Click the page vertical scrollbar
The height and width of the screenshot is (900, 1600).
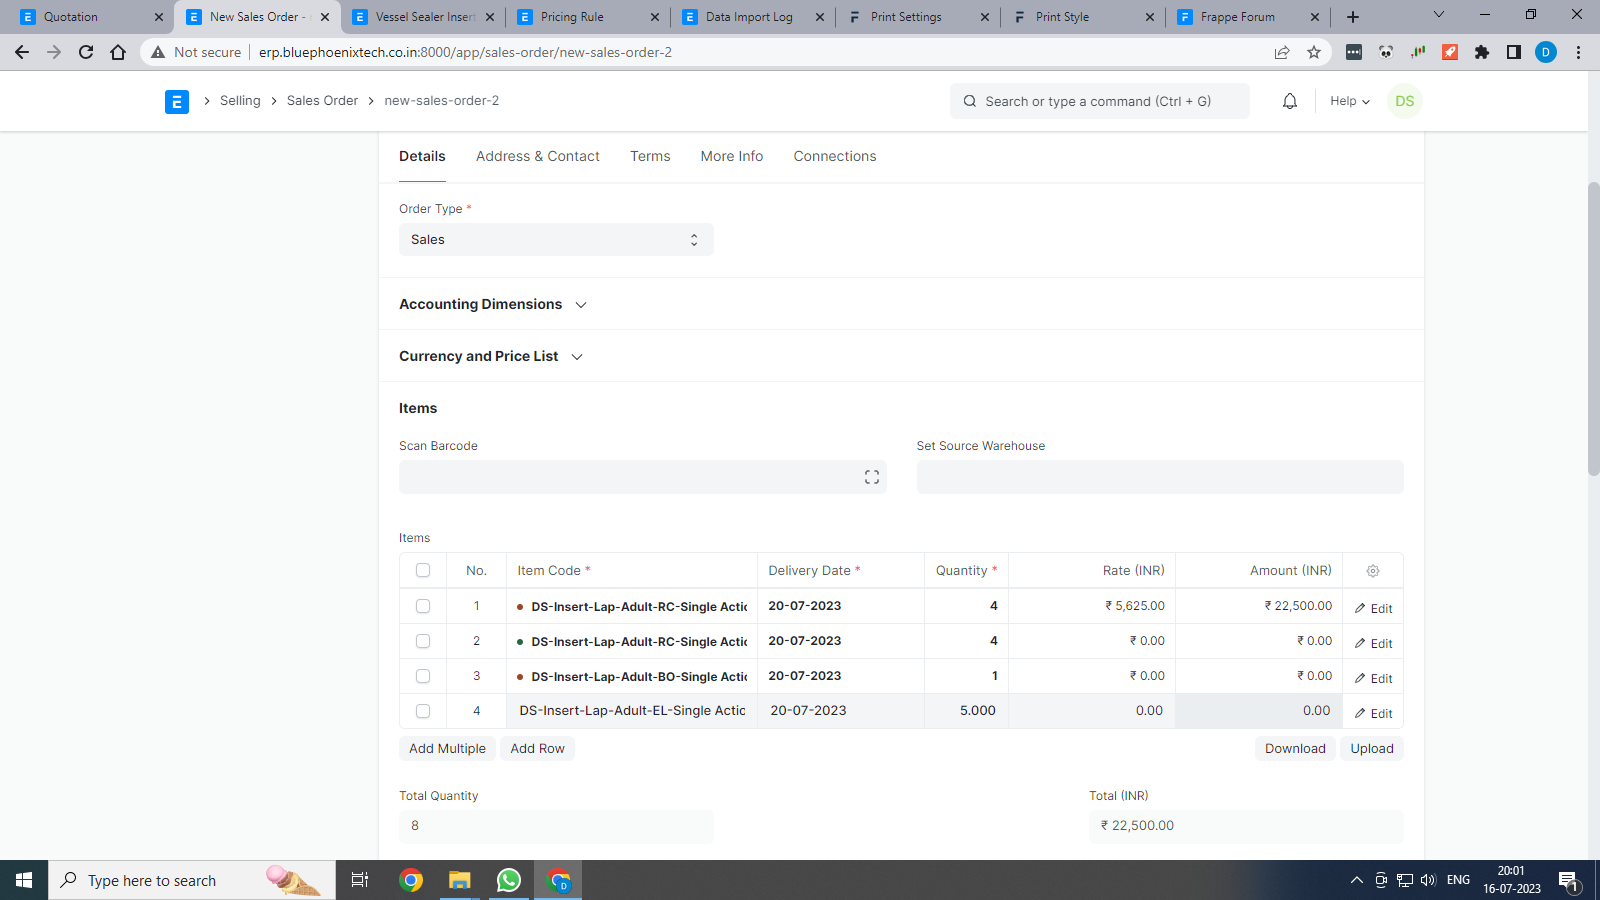coord(1593,330)
